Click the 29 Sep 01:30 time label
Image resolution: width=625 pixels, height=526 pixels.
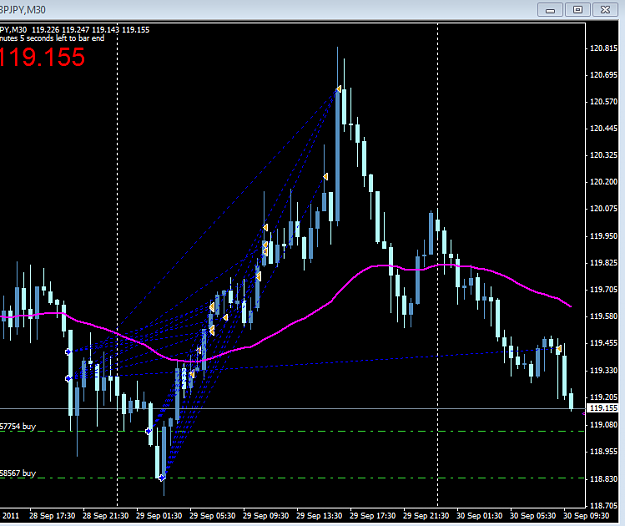pyautogui.click(x=159, y=516)
